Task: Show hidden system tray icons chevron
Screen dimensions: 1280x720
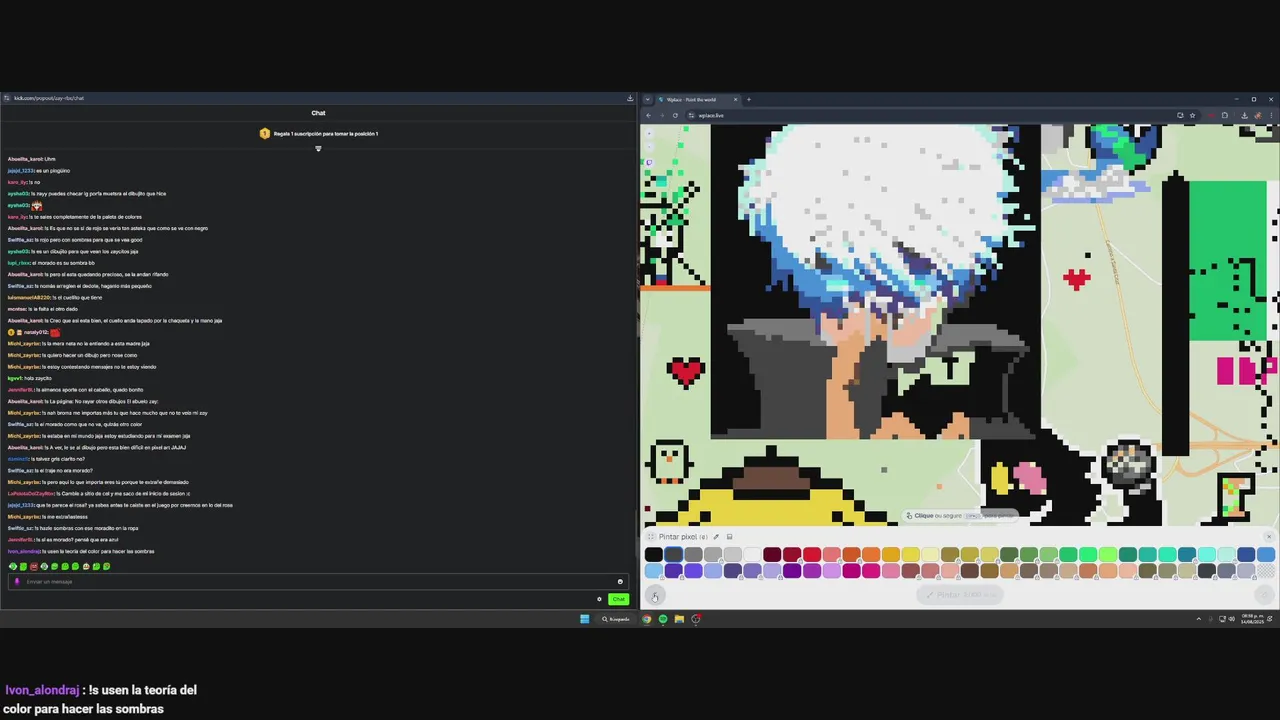Action: pyautogui.click(x=1198, y=619)
